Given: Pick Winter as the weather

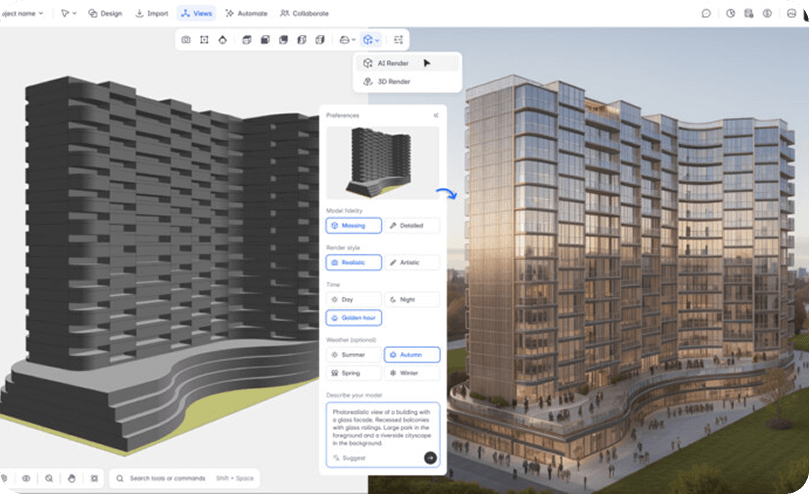Looking at the screenshot, I should (x=412, y=373).
